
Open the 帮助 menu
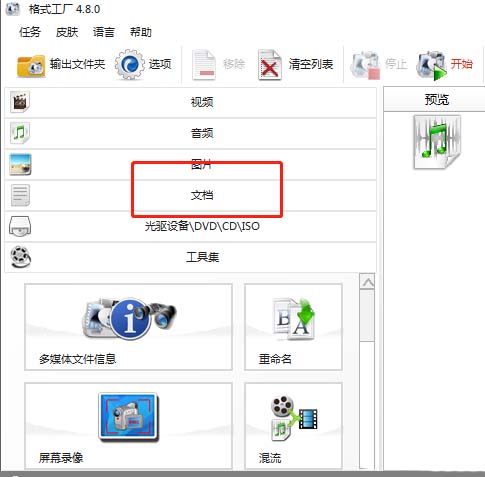click(141, 32)
